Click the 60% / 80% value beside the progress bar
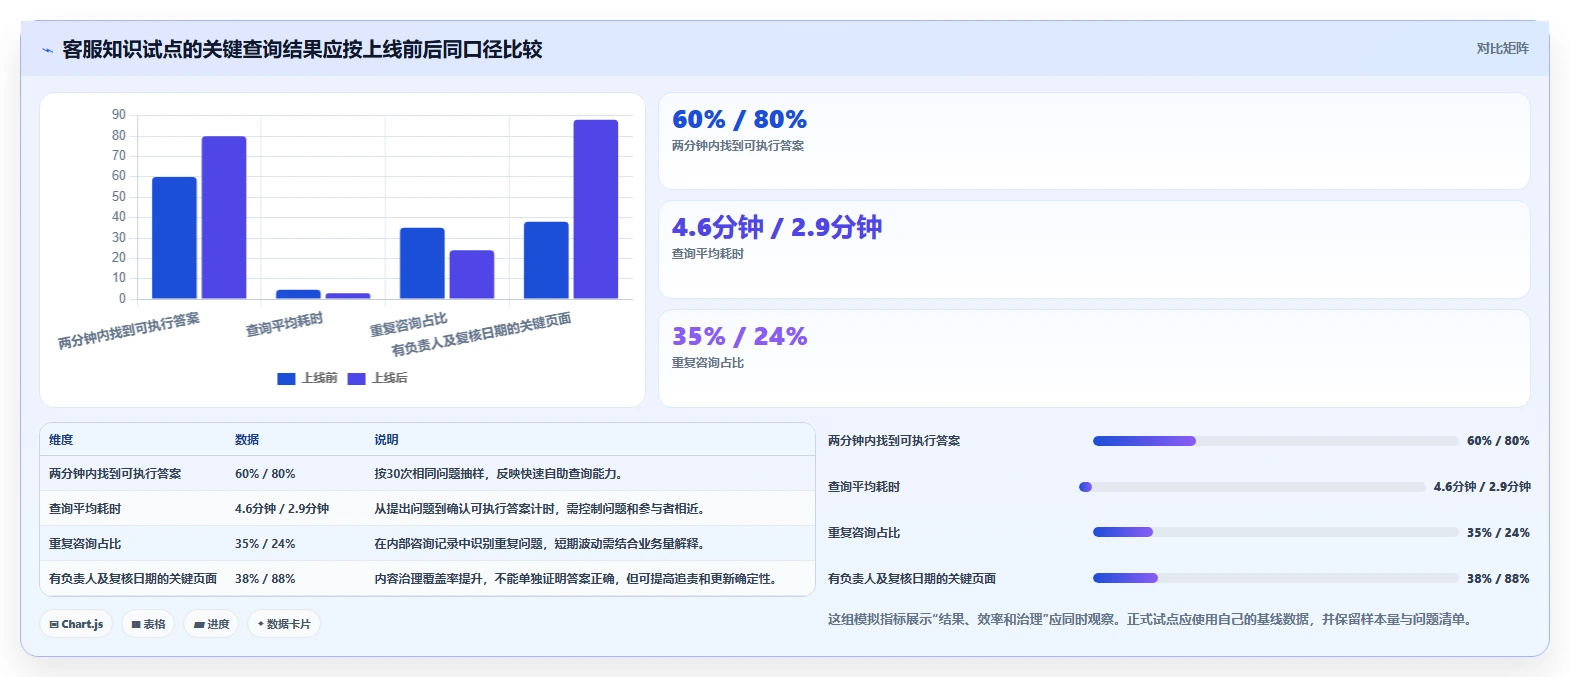 [1498, 441]
